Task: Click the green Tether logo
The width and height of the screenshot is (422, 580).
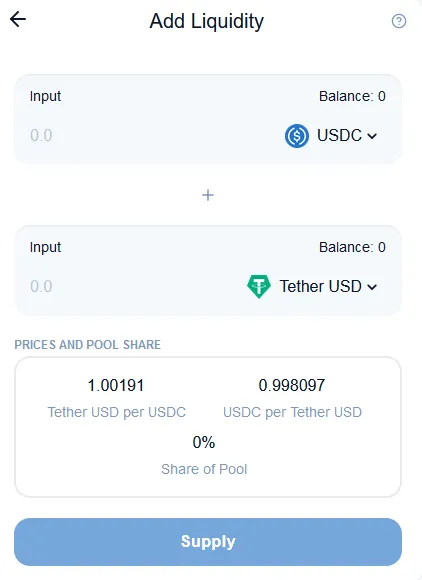Action: click(259, 286)
